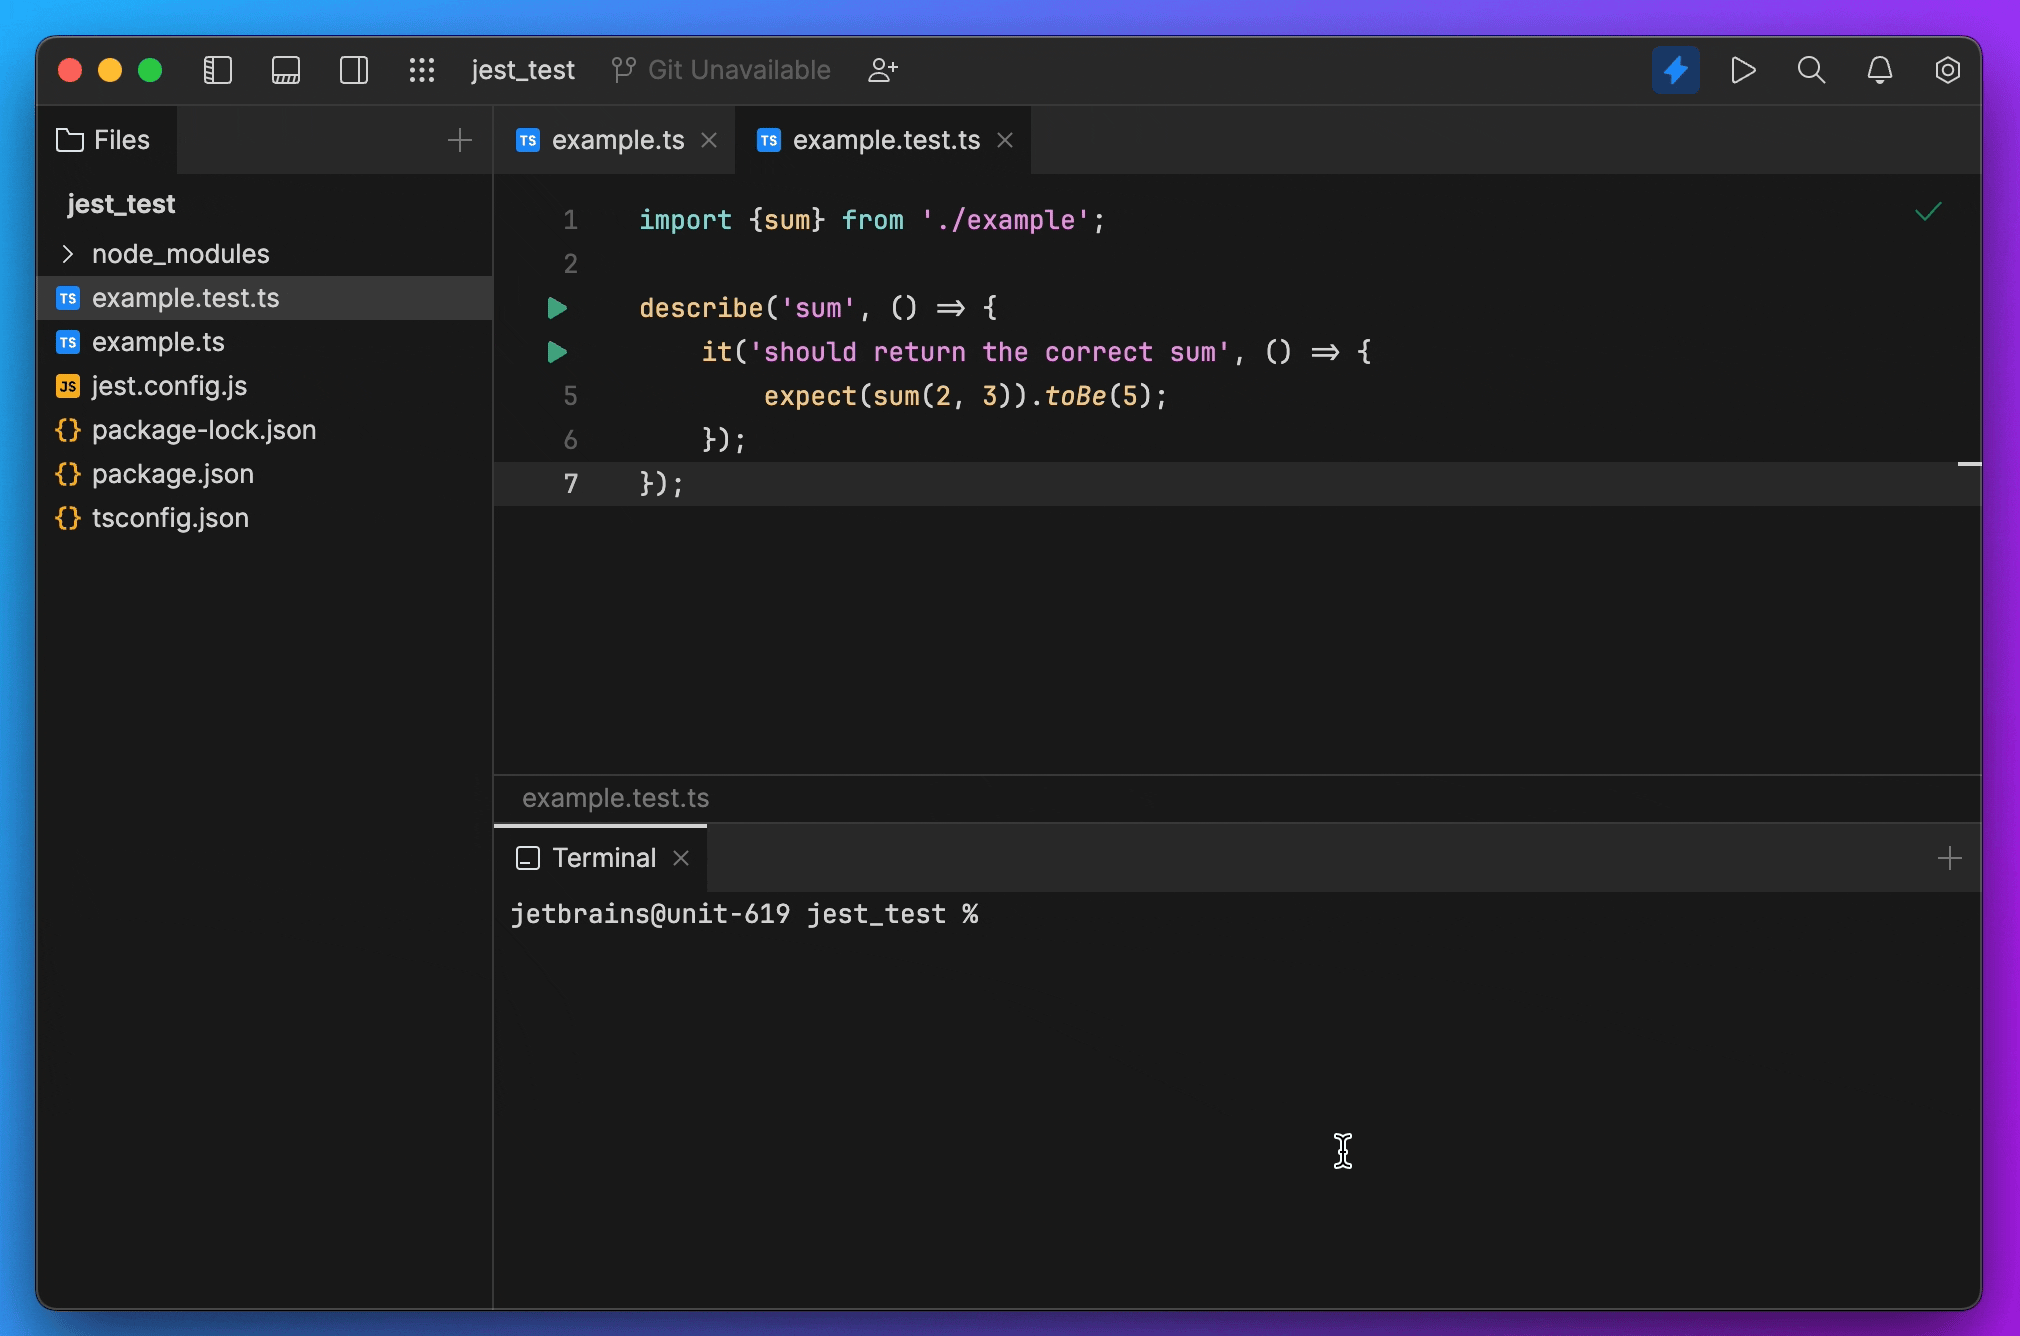Click the jest_test project name in the toolbar
This screenshot has height=1336, width=2020.
[523, 70]
